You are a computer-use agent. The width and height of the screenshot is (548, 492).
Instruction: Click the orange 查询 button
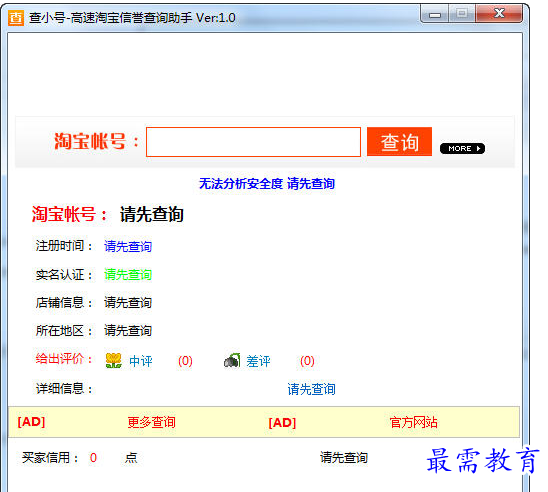click(399, 142)
